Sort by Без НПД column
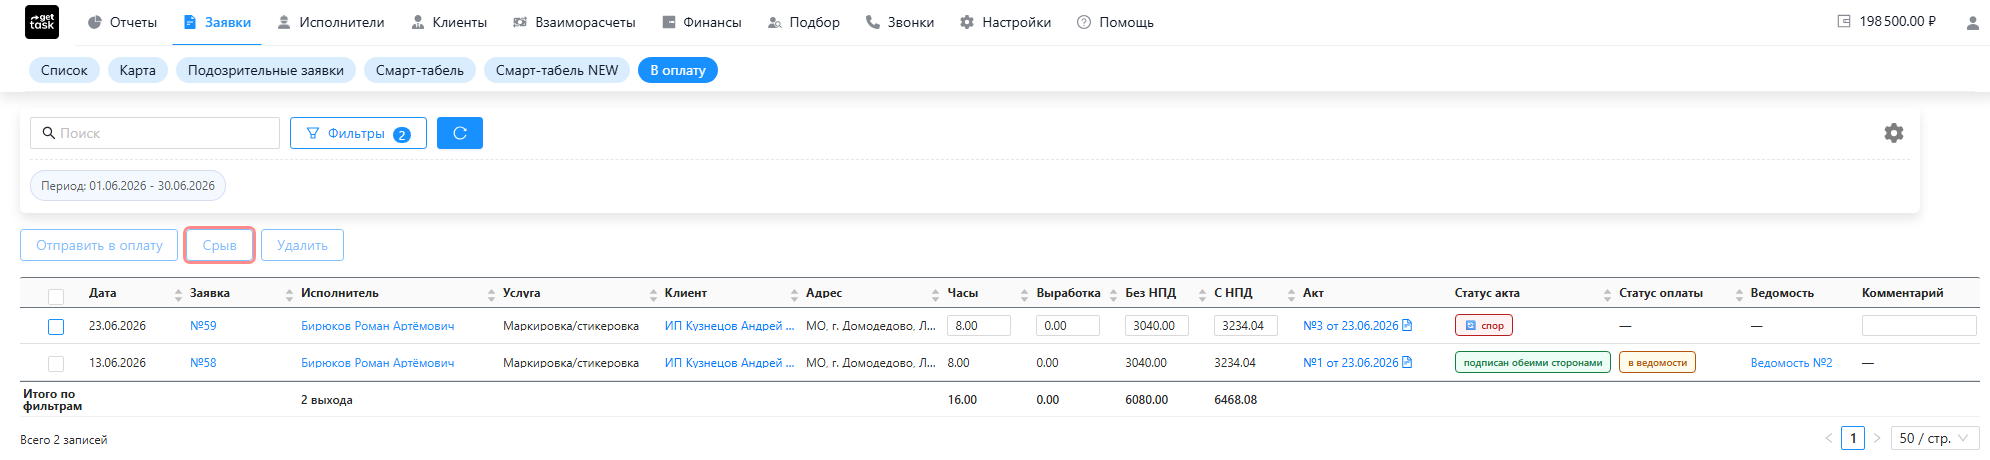1990x460 pixels. click(1202, 294)
